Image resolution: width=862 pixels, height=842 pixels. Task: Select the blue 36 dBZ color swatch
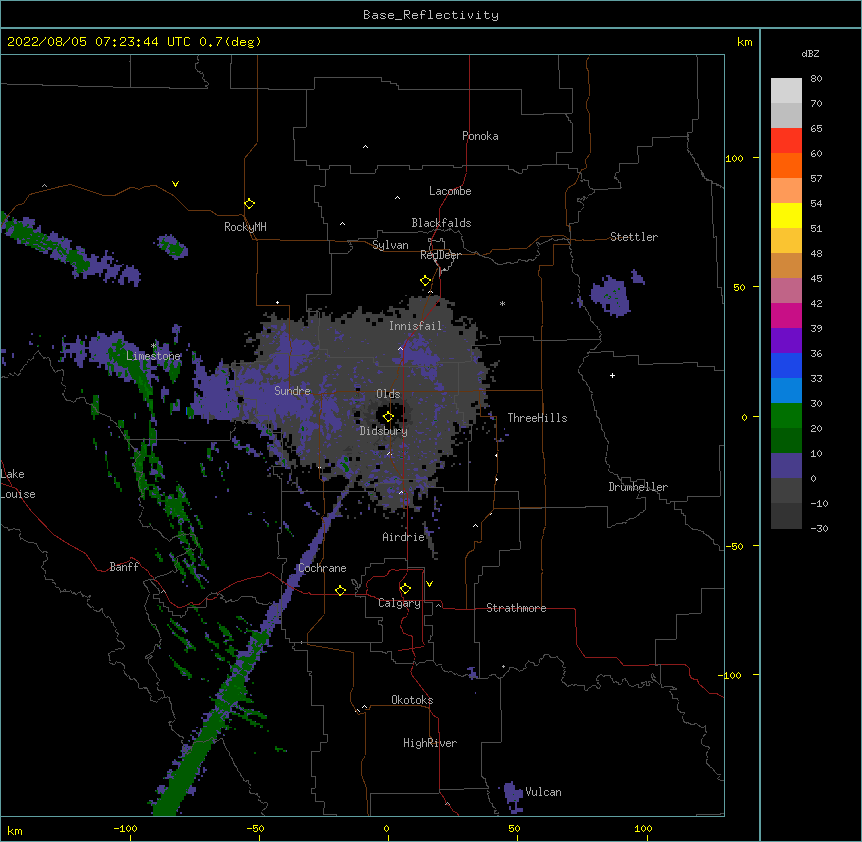(786, 365)
